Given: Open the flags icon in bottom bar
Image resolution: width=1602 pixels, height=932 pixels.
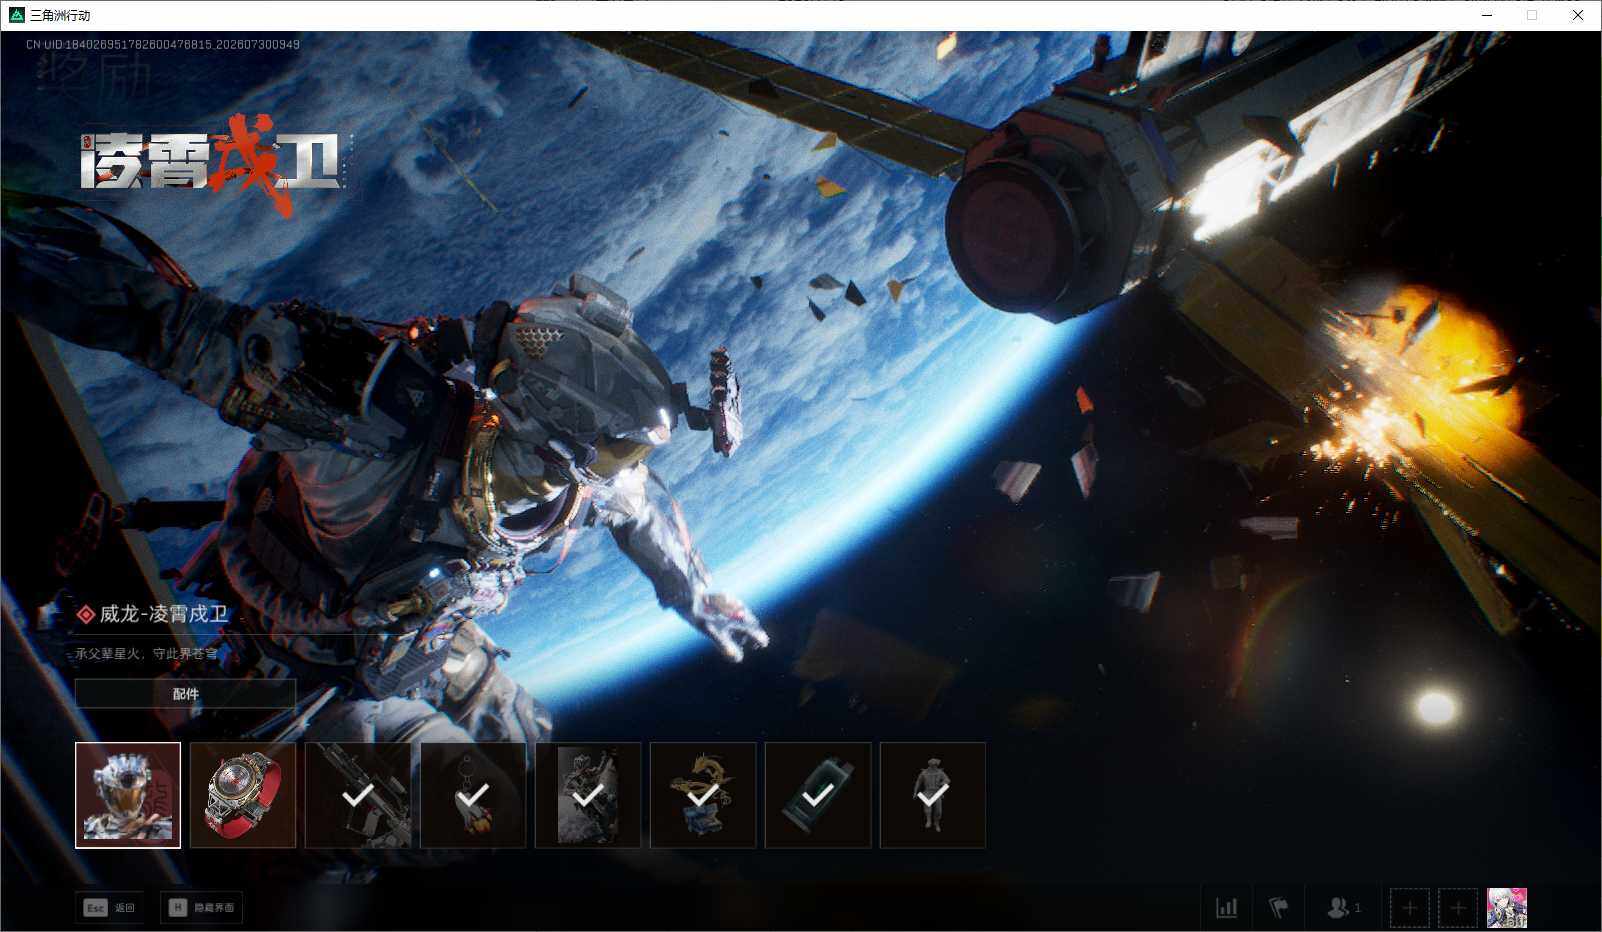Looking at the screenshot, I should point(1279,908).
